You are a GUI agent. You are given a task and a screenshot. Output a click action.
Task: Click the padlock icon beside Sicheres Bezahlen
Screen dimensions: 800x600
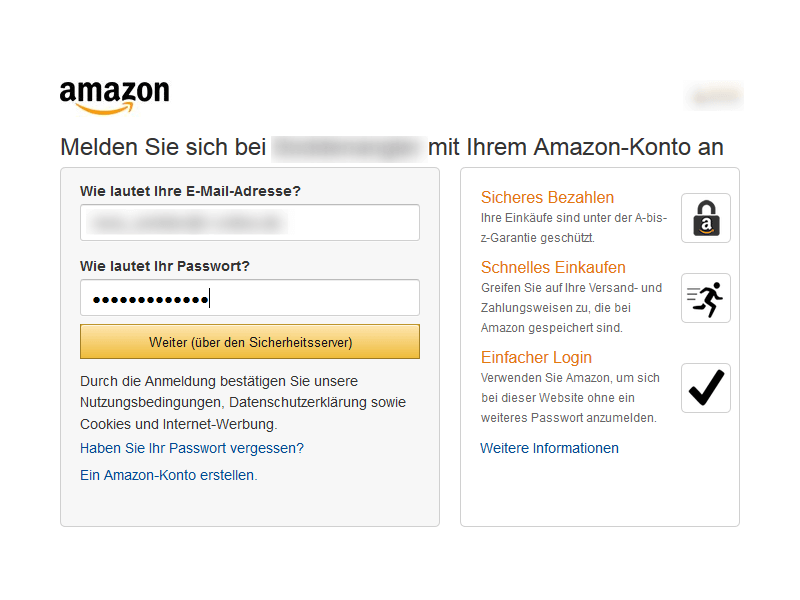pos(705,218)
